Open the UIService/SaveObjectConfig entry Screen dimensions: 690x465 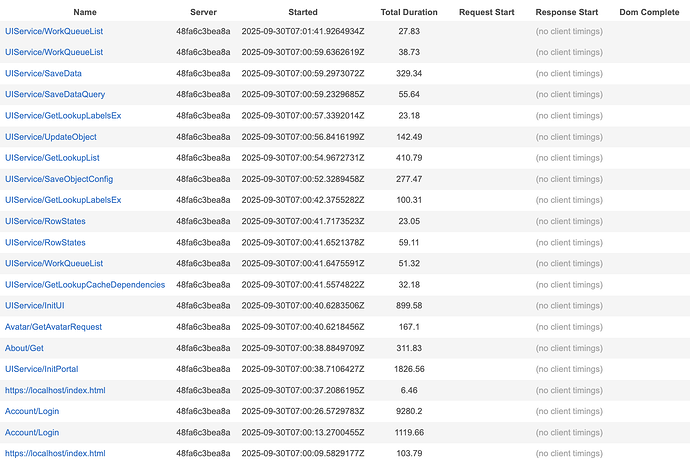[x=58, y=179]
